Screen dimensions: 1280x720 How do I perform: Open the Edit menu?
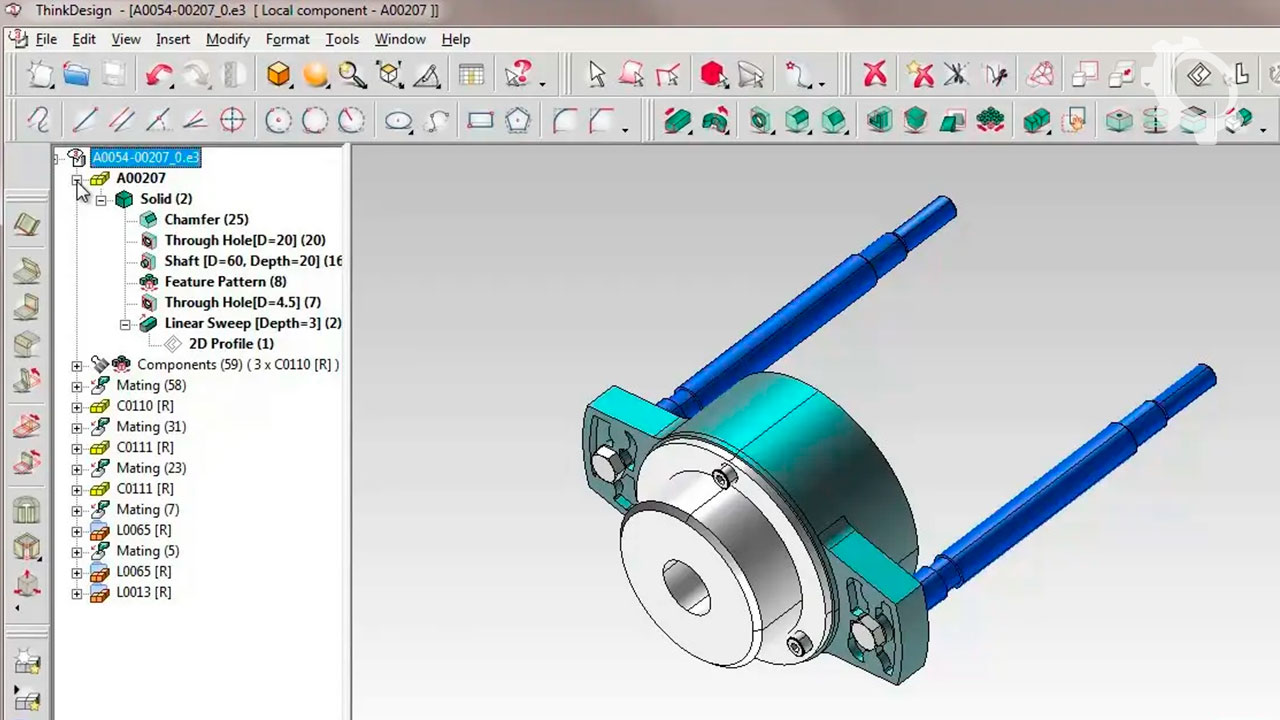pyautogui.click(x=84, y=39)
